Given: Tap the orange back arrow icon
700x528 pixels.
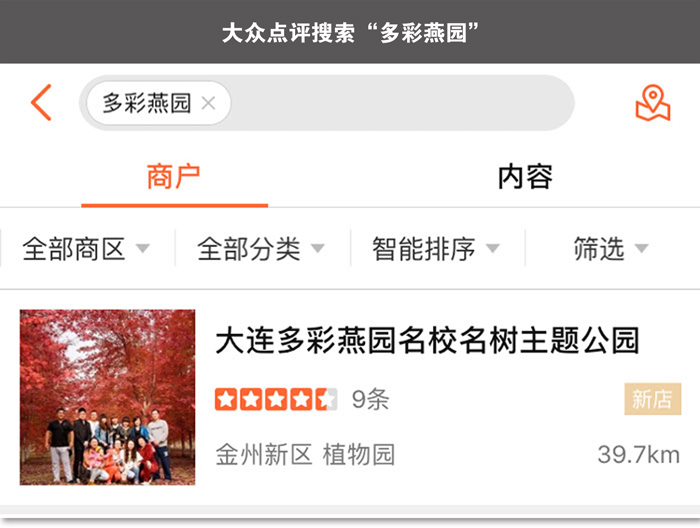Looking at the screenshot, I should [42, 103].
